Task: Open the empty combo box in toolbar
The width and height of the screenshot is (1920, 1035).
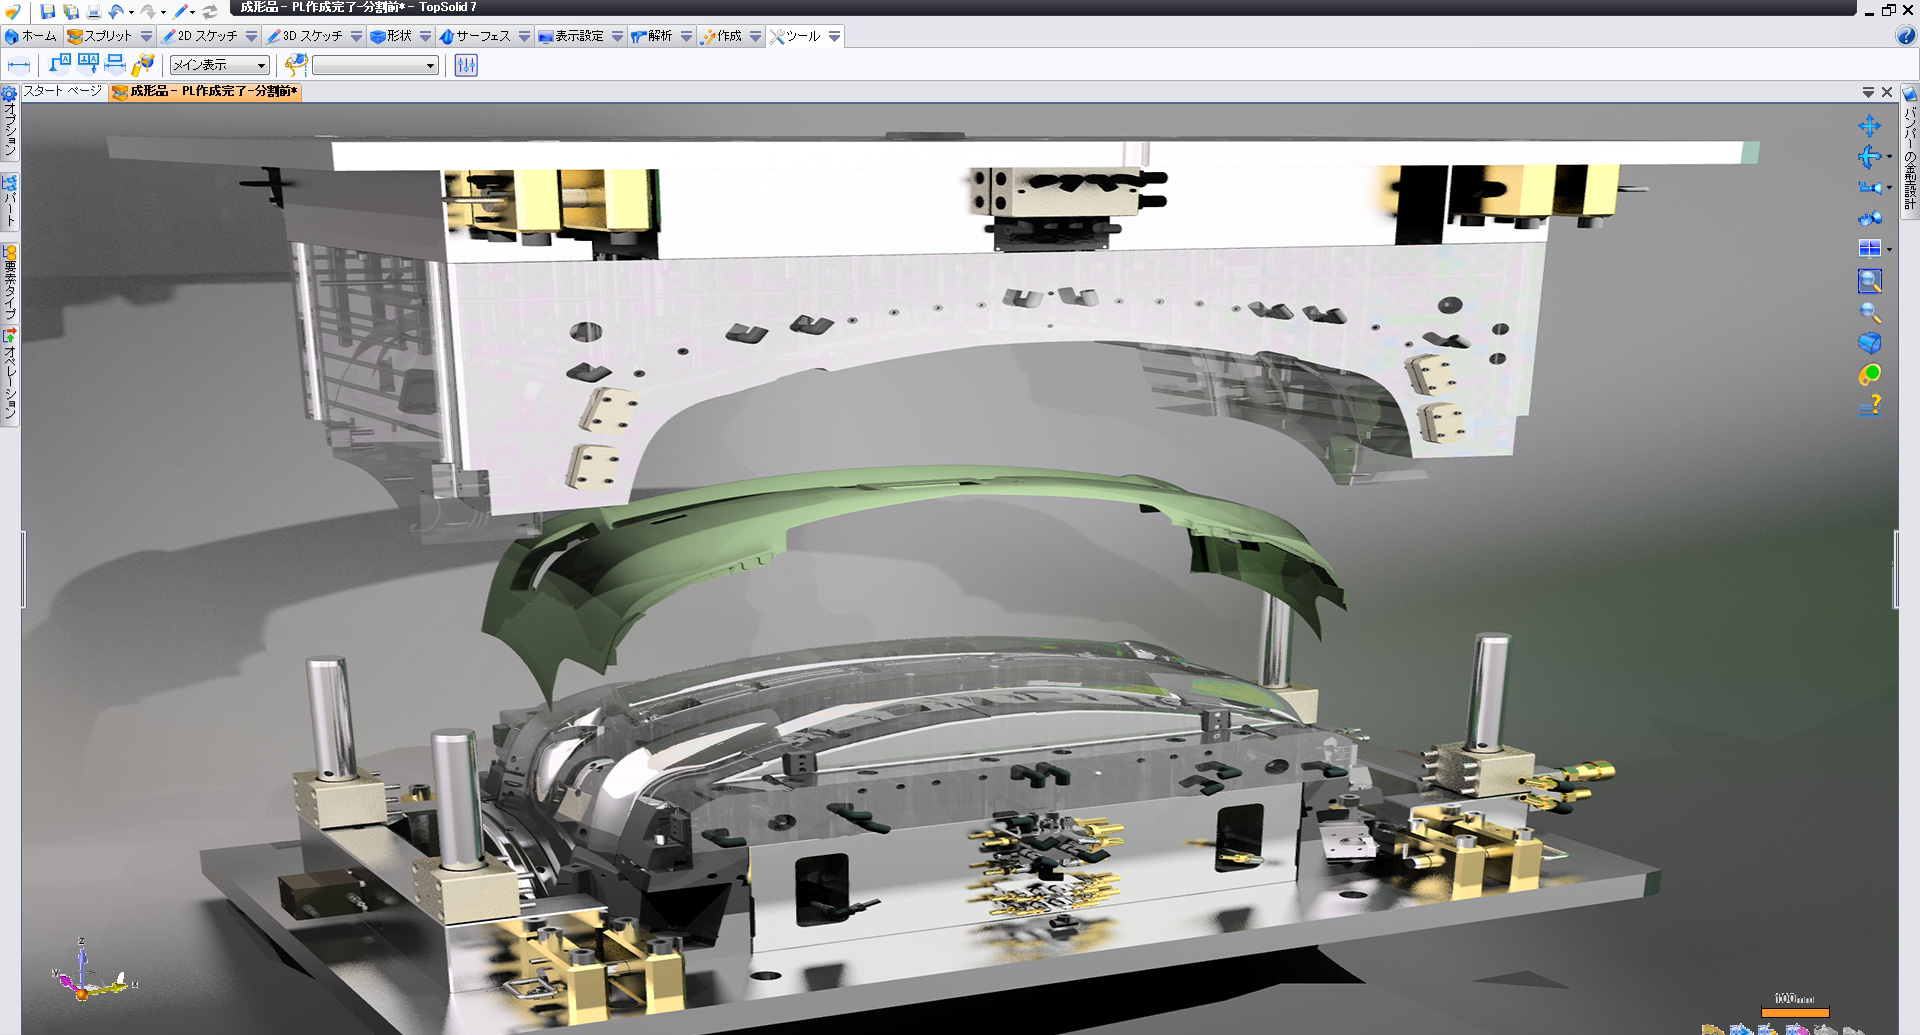Action: pyautogui.click(x=375, y=65)
